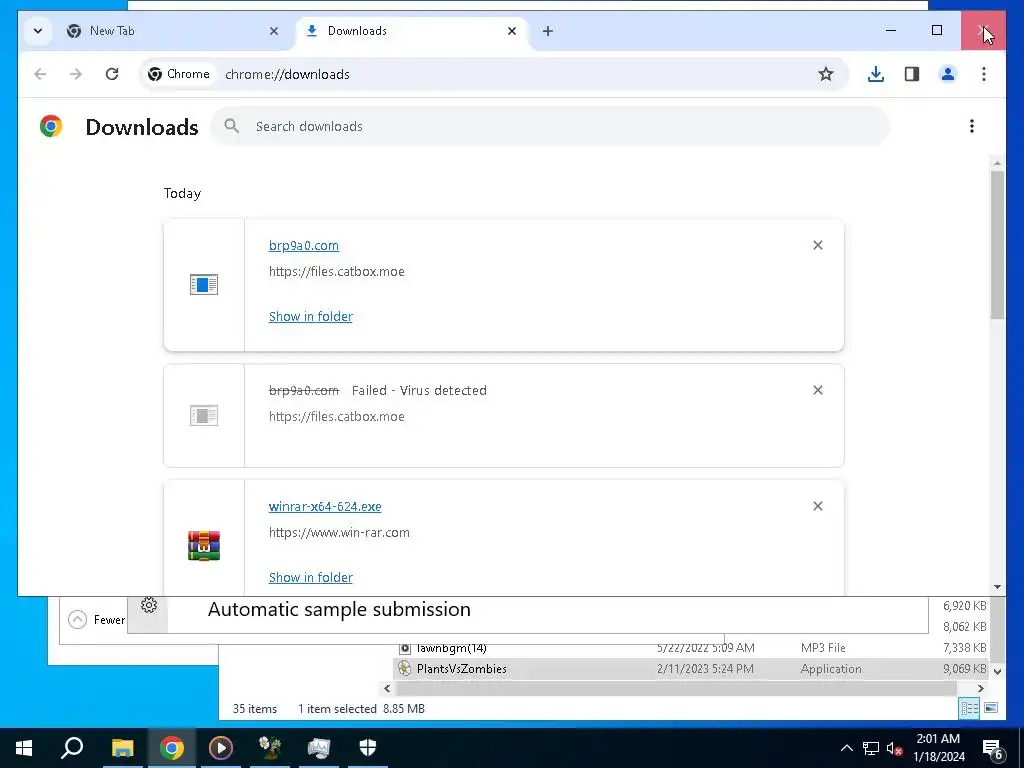Click the Chrome site info chip
This screenshot has width=1024, height=768.
178,74
